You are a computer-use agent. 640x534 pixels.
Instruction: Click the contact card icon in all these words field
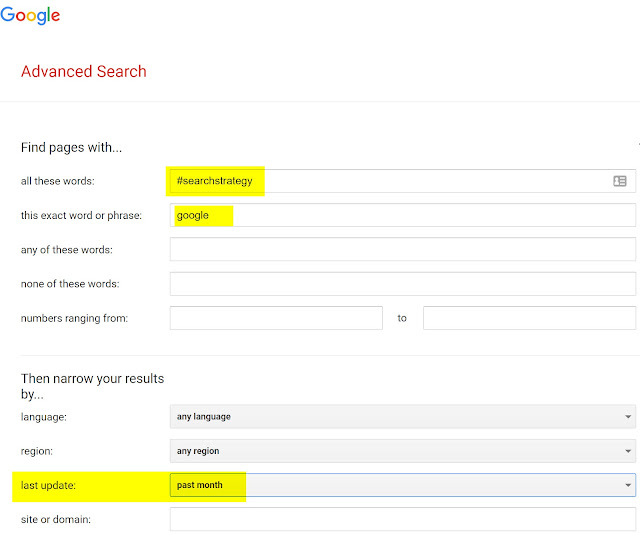coord(620,181)
